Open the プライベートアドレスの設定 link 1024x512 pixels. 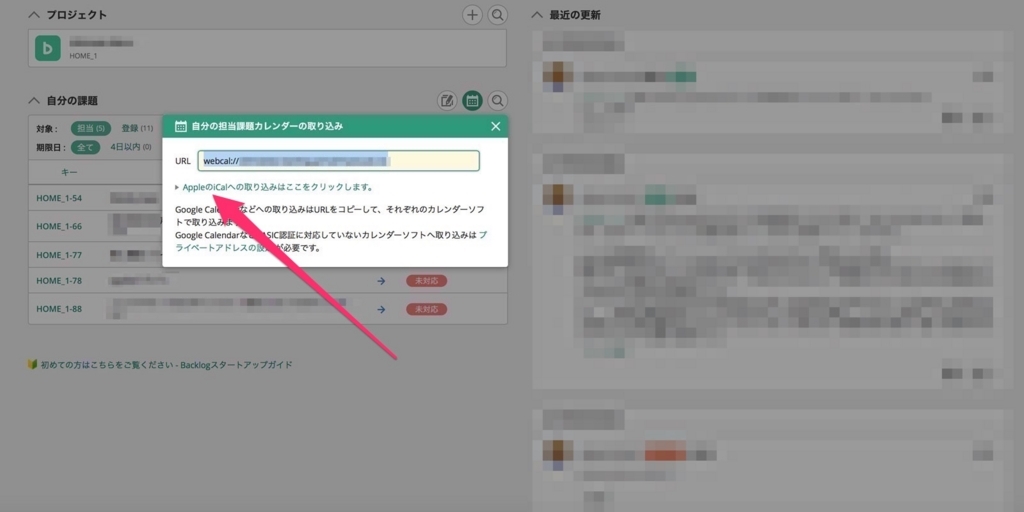coord(330,241)
